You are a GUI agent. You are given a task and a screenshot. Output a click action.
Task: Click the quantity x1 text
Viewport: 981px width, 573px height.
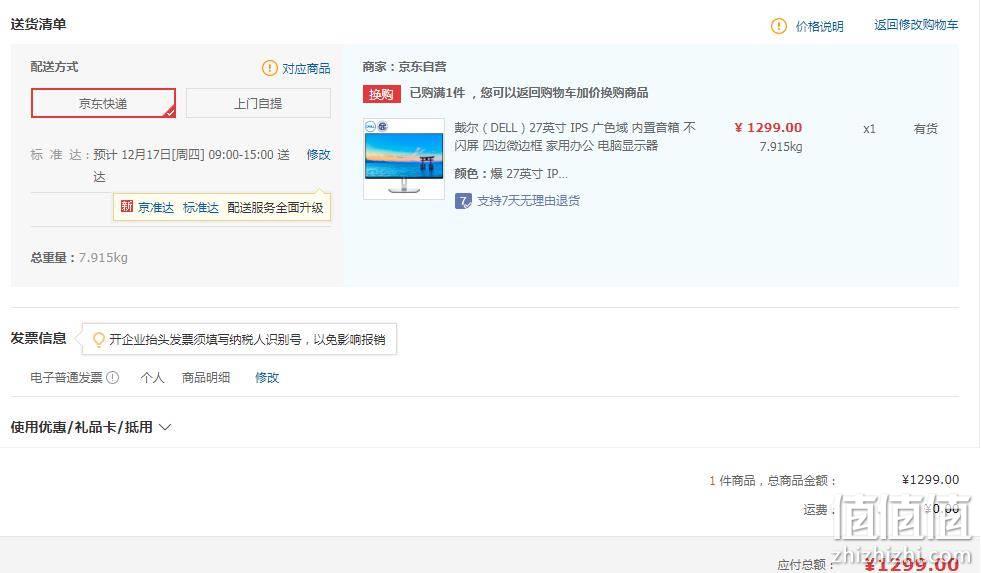[869, 129]
